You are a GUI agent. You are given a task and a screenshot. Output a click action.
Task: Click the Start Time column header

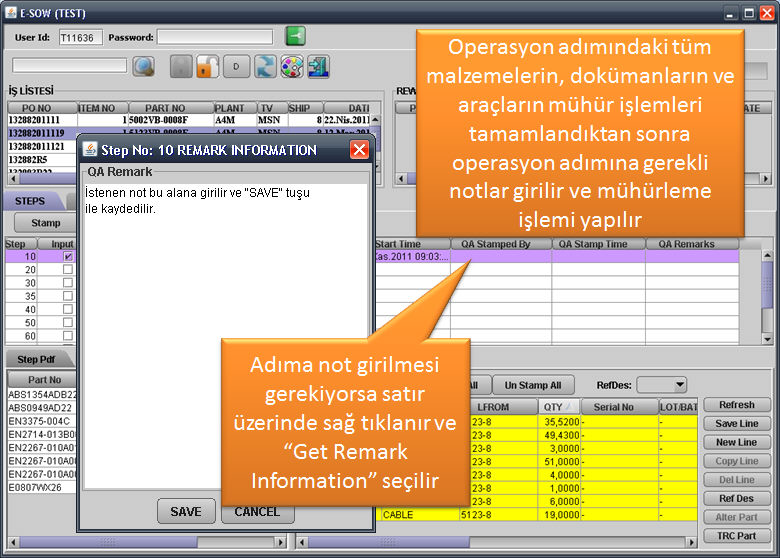click(x=412, y=244)
